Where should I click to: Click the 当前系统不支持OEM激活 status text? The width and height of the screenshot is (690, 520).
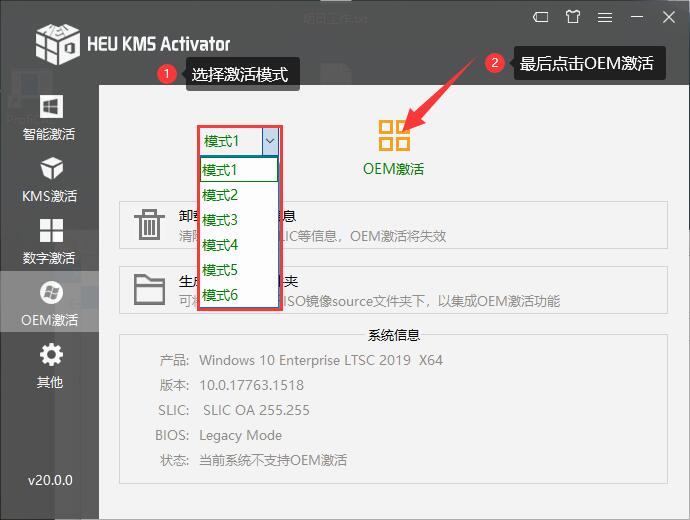coord(273,461)
